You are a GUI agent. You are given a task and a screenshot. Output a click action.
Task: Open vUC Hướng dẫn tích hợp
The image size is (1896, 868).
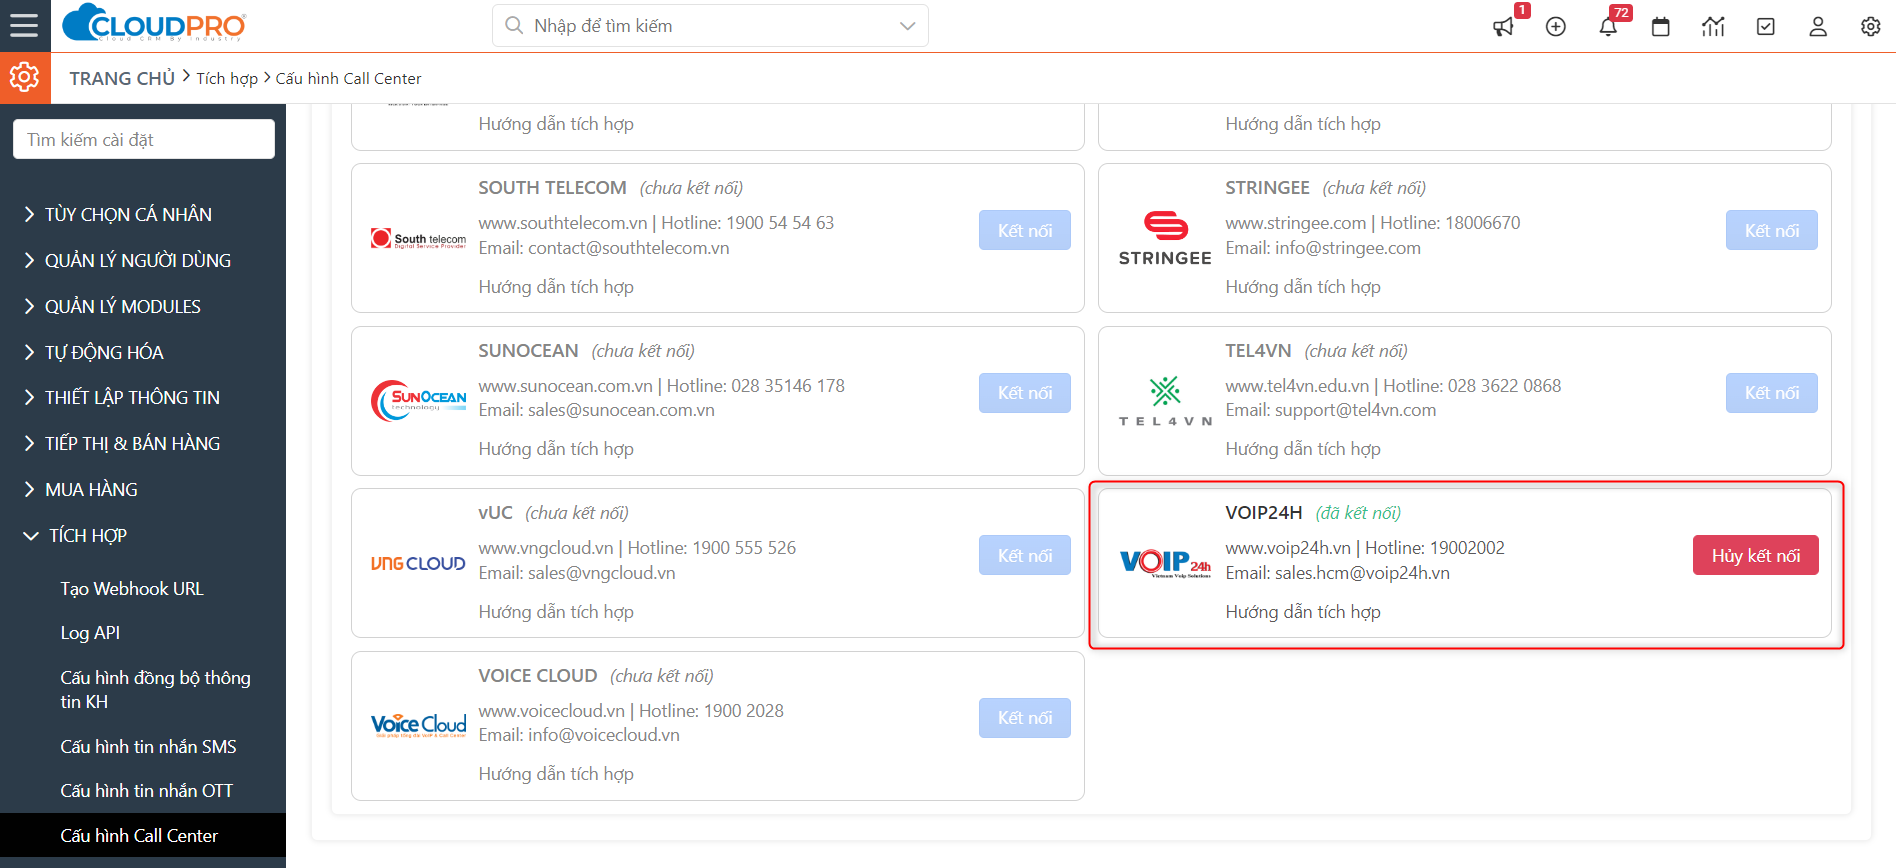coord(556,612)
